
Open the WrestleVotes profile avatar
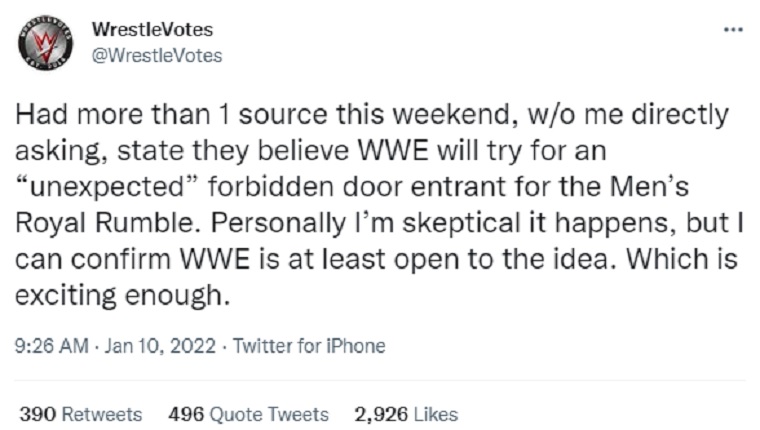click(47, 43)
